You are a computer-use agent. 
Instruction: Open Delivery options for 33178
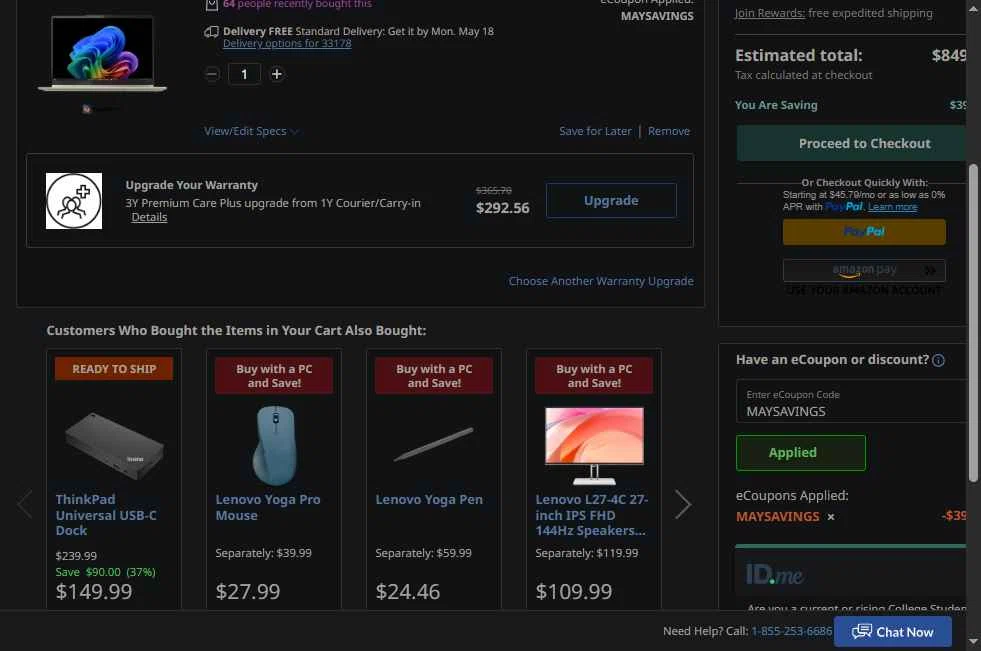pyautogui.click(x=287, y=43)
